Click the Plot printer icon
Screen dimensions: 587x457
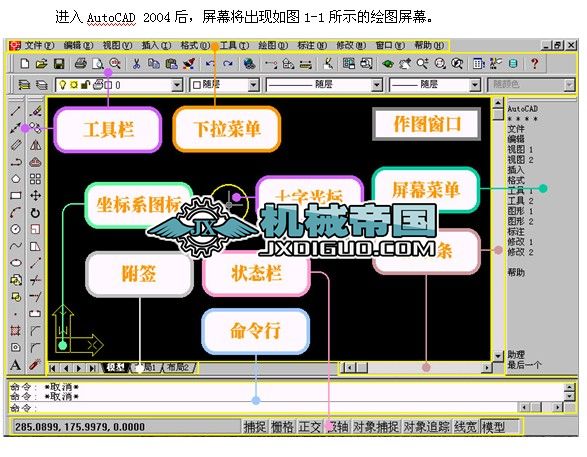(80, 64)
